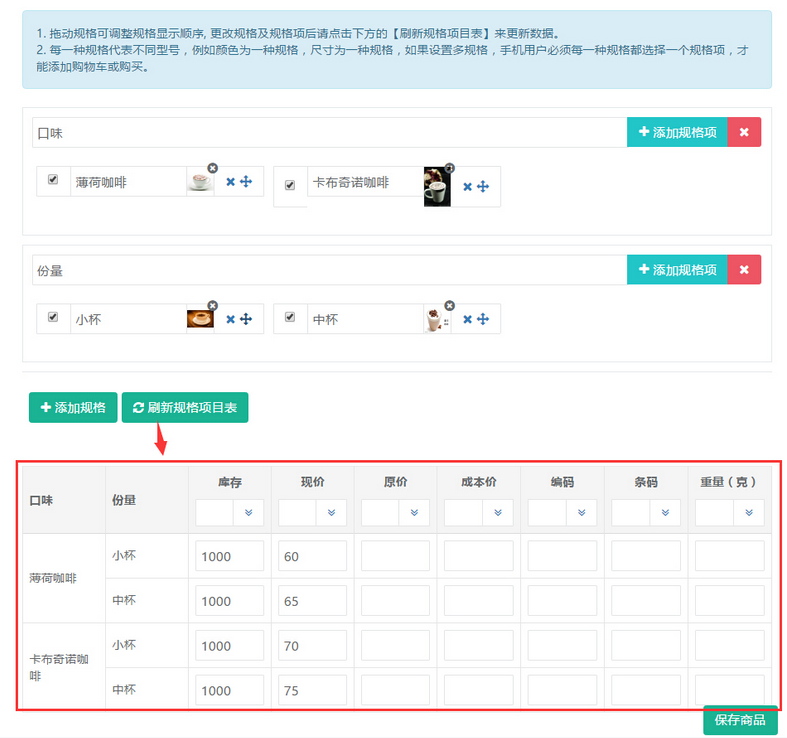This screenshot has height=738, width=787.
Task: Remove the 薄荷咖啡 thumbnail image
Action: (x=212, y=168)
